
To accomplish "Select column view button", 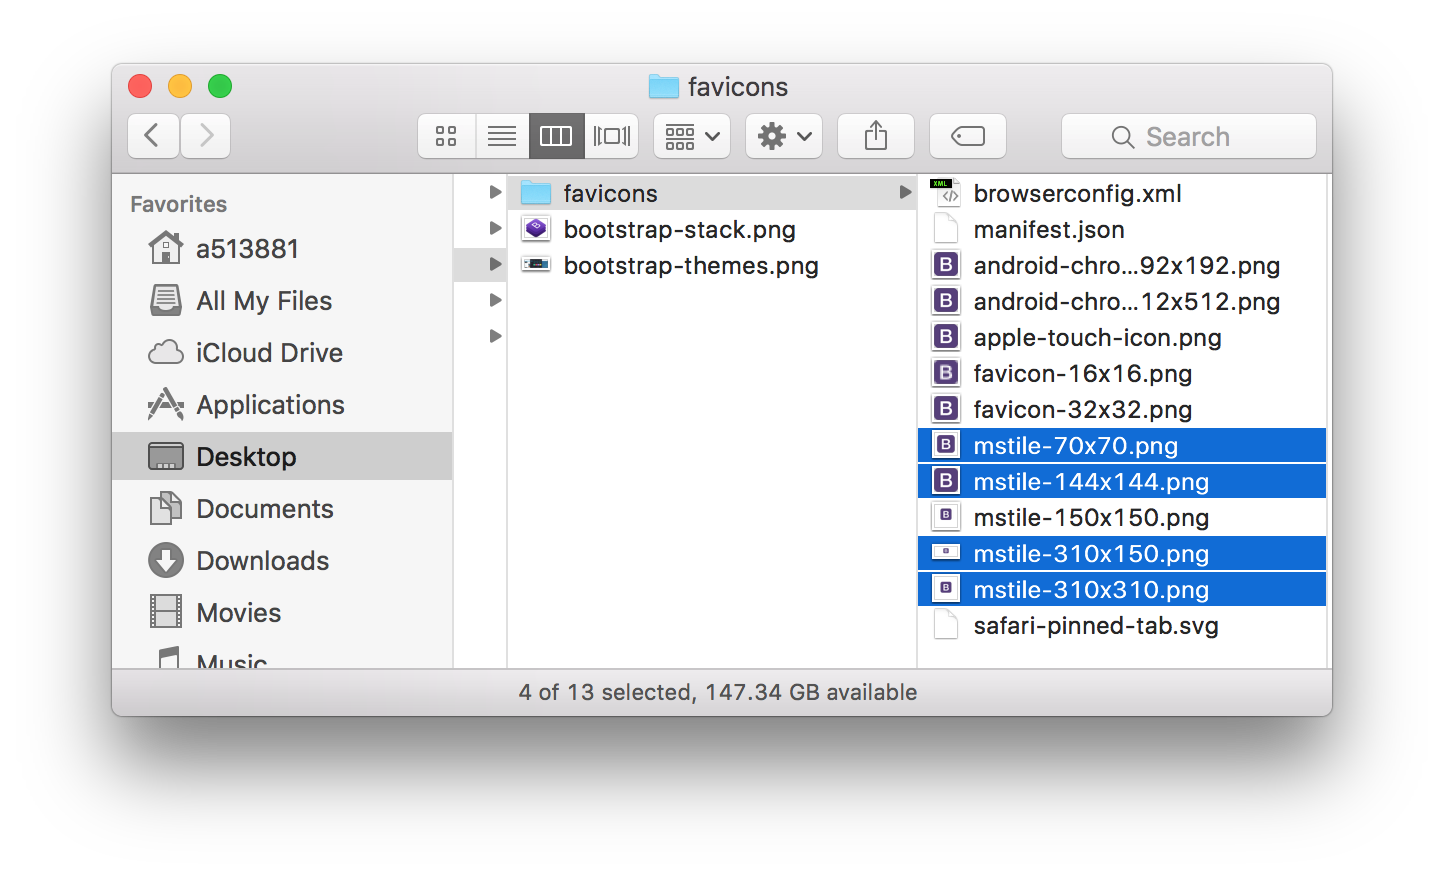I will [x=556, y=136].
